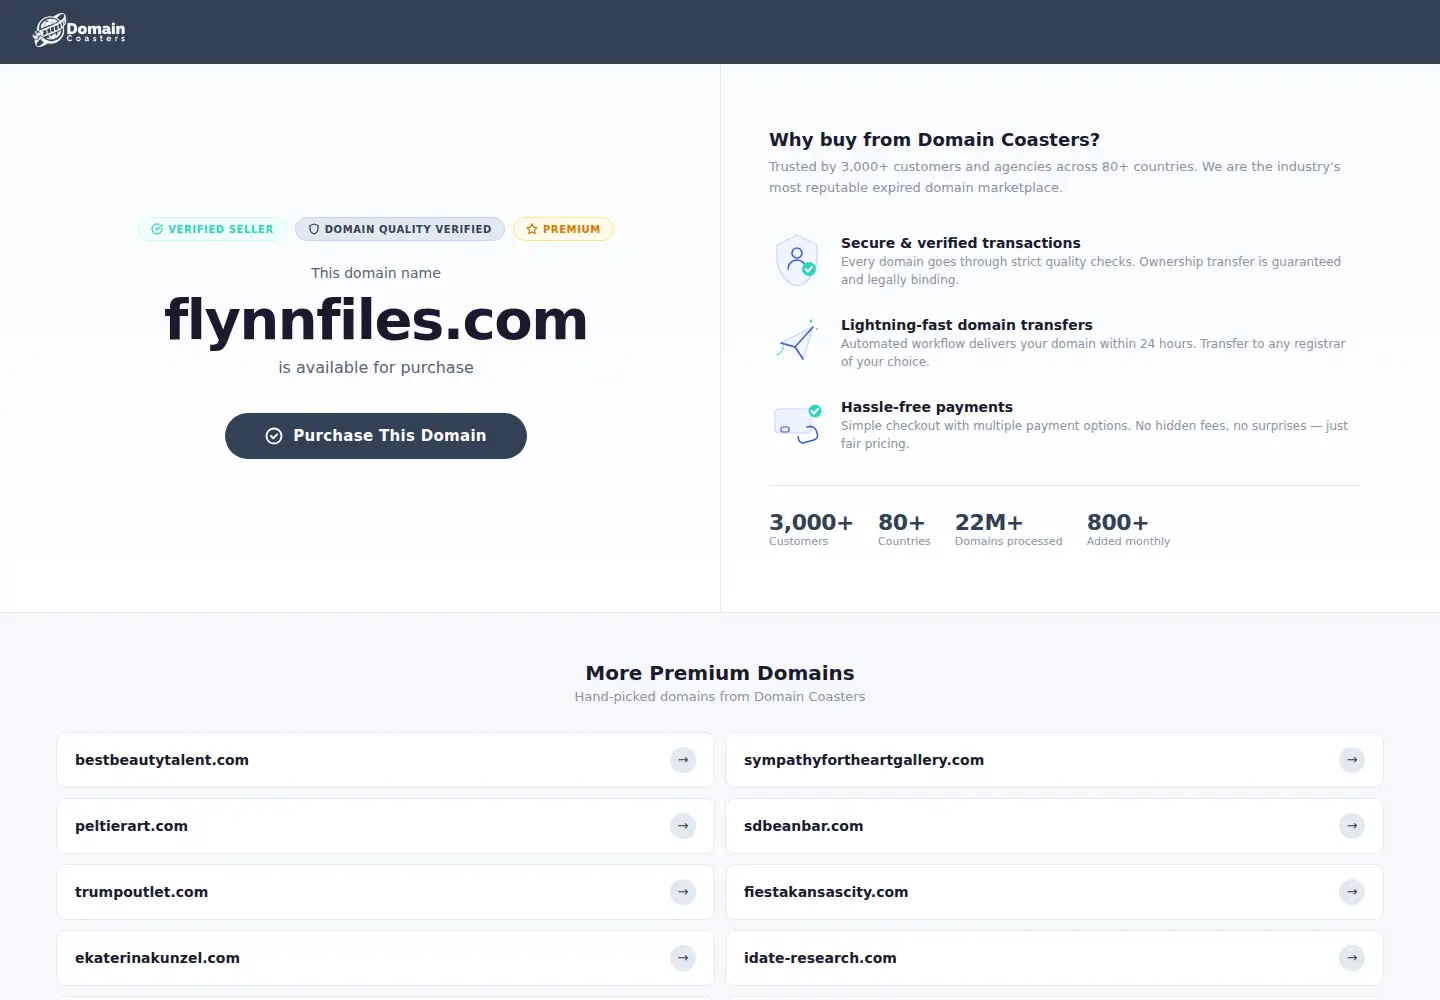Click the 'Secure & verified transactions' heading

[961, 243]
